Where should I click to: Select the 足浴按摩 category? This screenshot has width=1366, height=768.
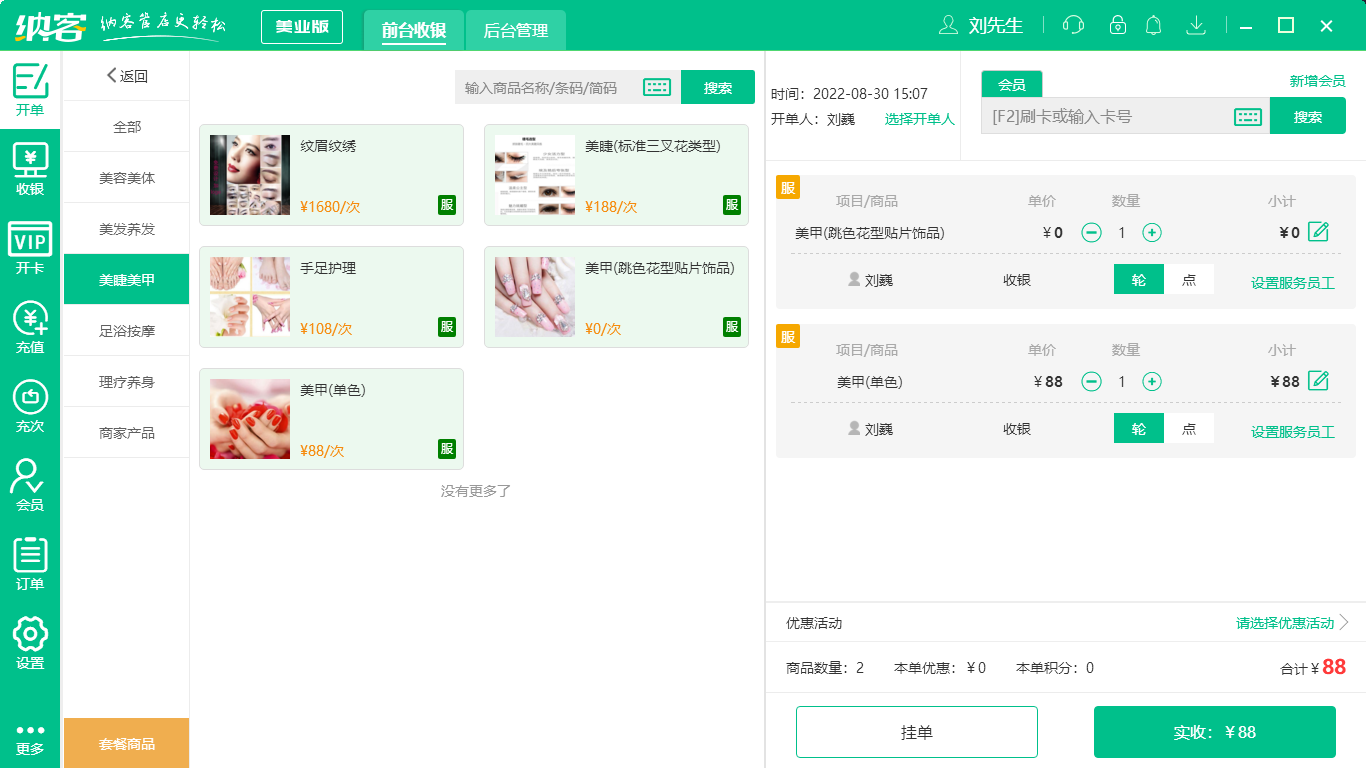(126, 330)
